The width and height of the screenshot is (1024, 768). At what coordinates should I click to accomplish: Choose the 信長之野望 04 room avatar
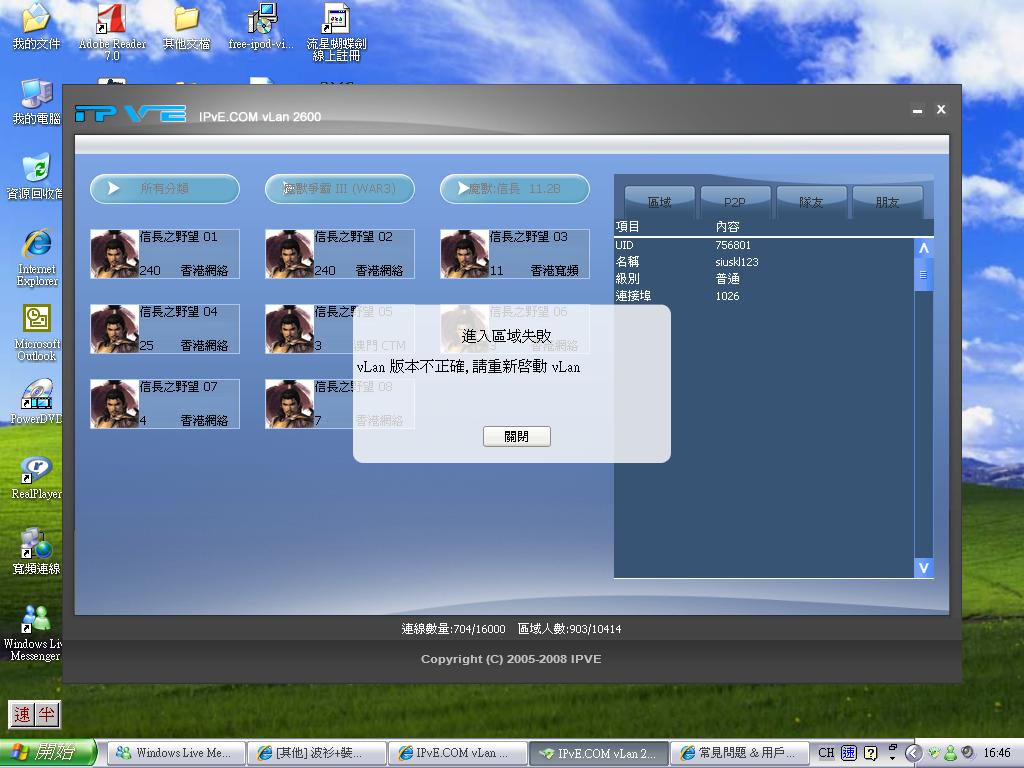114,329
